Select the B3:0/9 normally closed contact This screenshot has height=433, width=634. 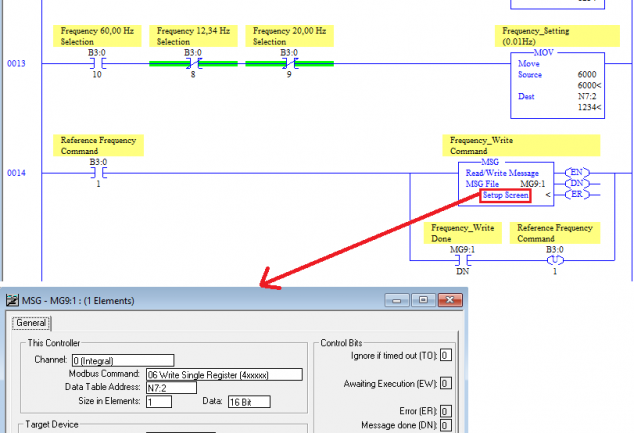point(290,63)
